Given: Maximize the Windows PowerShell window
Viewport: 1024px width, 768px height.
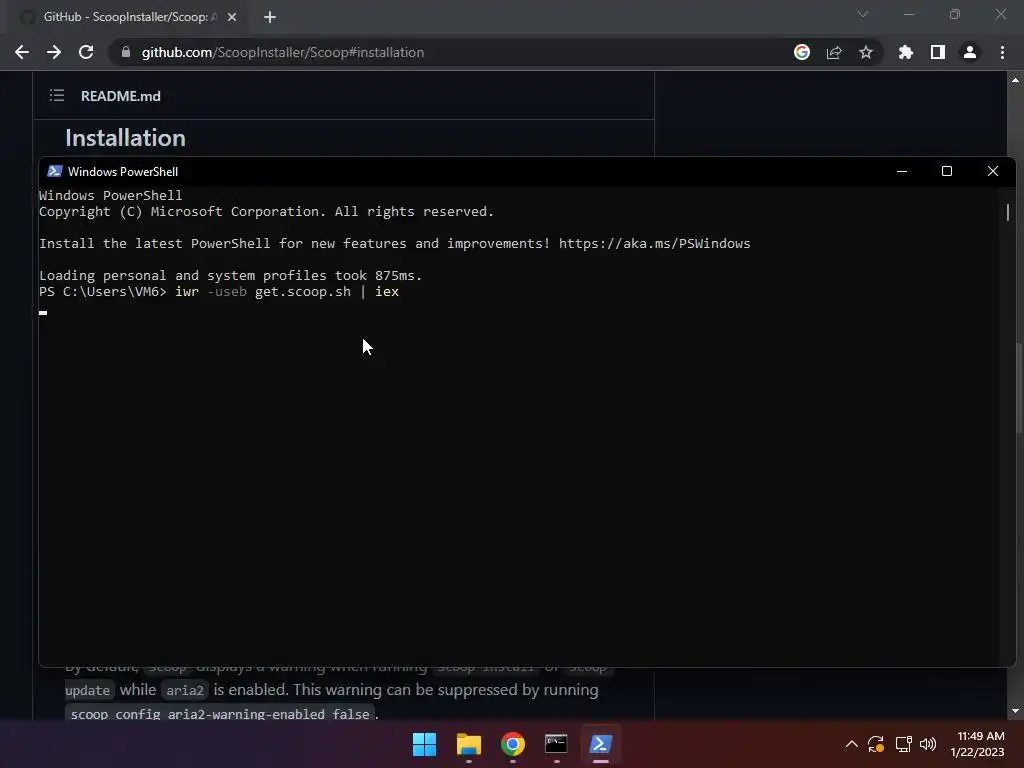Looking at the screenshot, I should [x=947, y=171].
